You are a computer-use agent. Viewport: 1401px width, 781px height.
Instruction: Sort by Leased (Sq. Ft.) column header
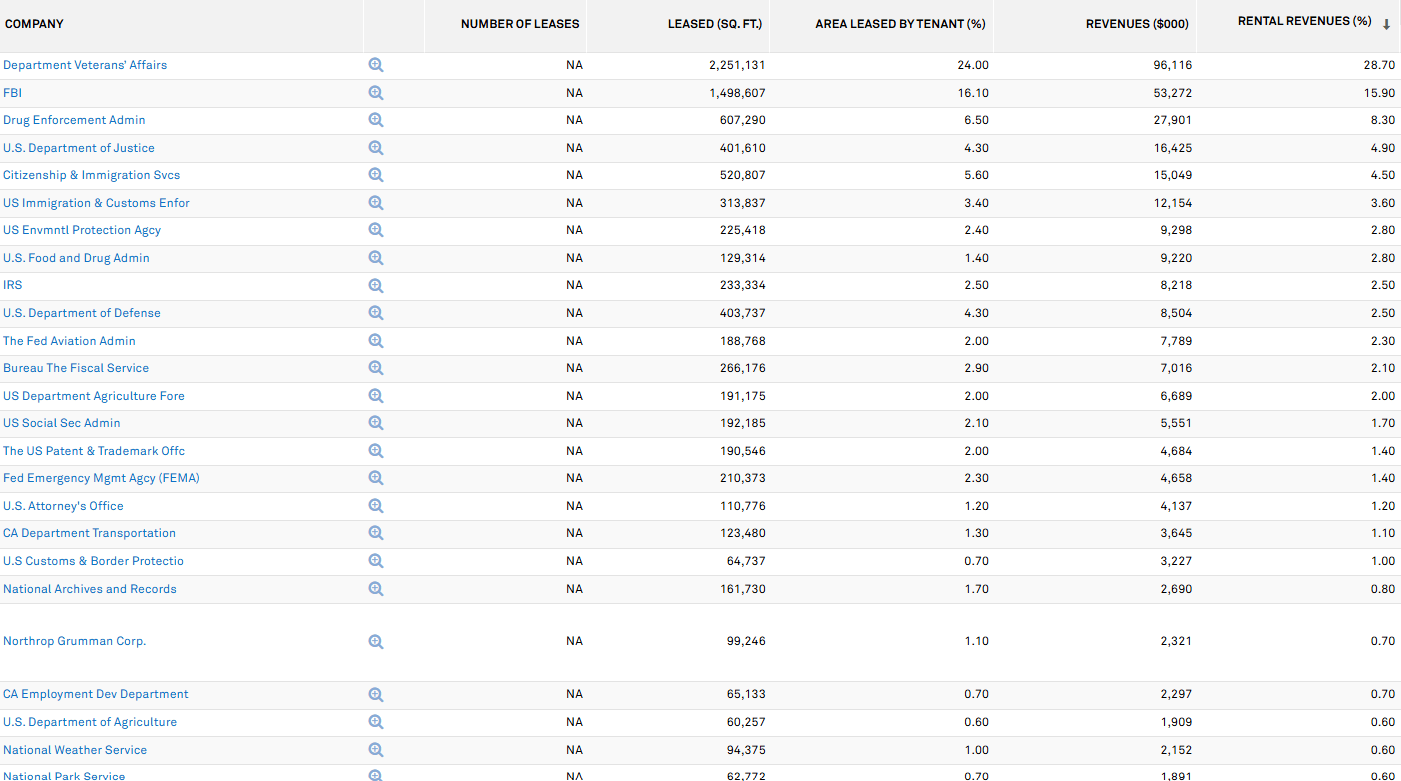click(x=714, y=24)
